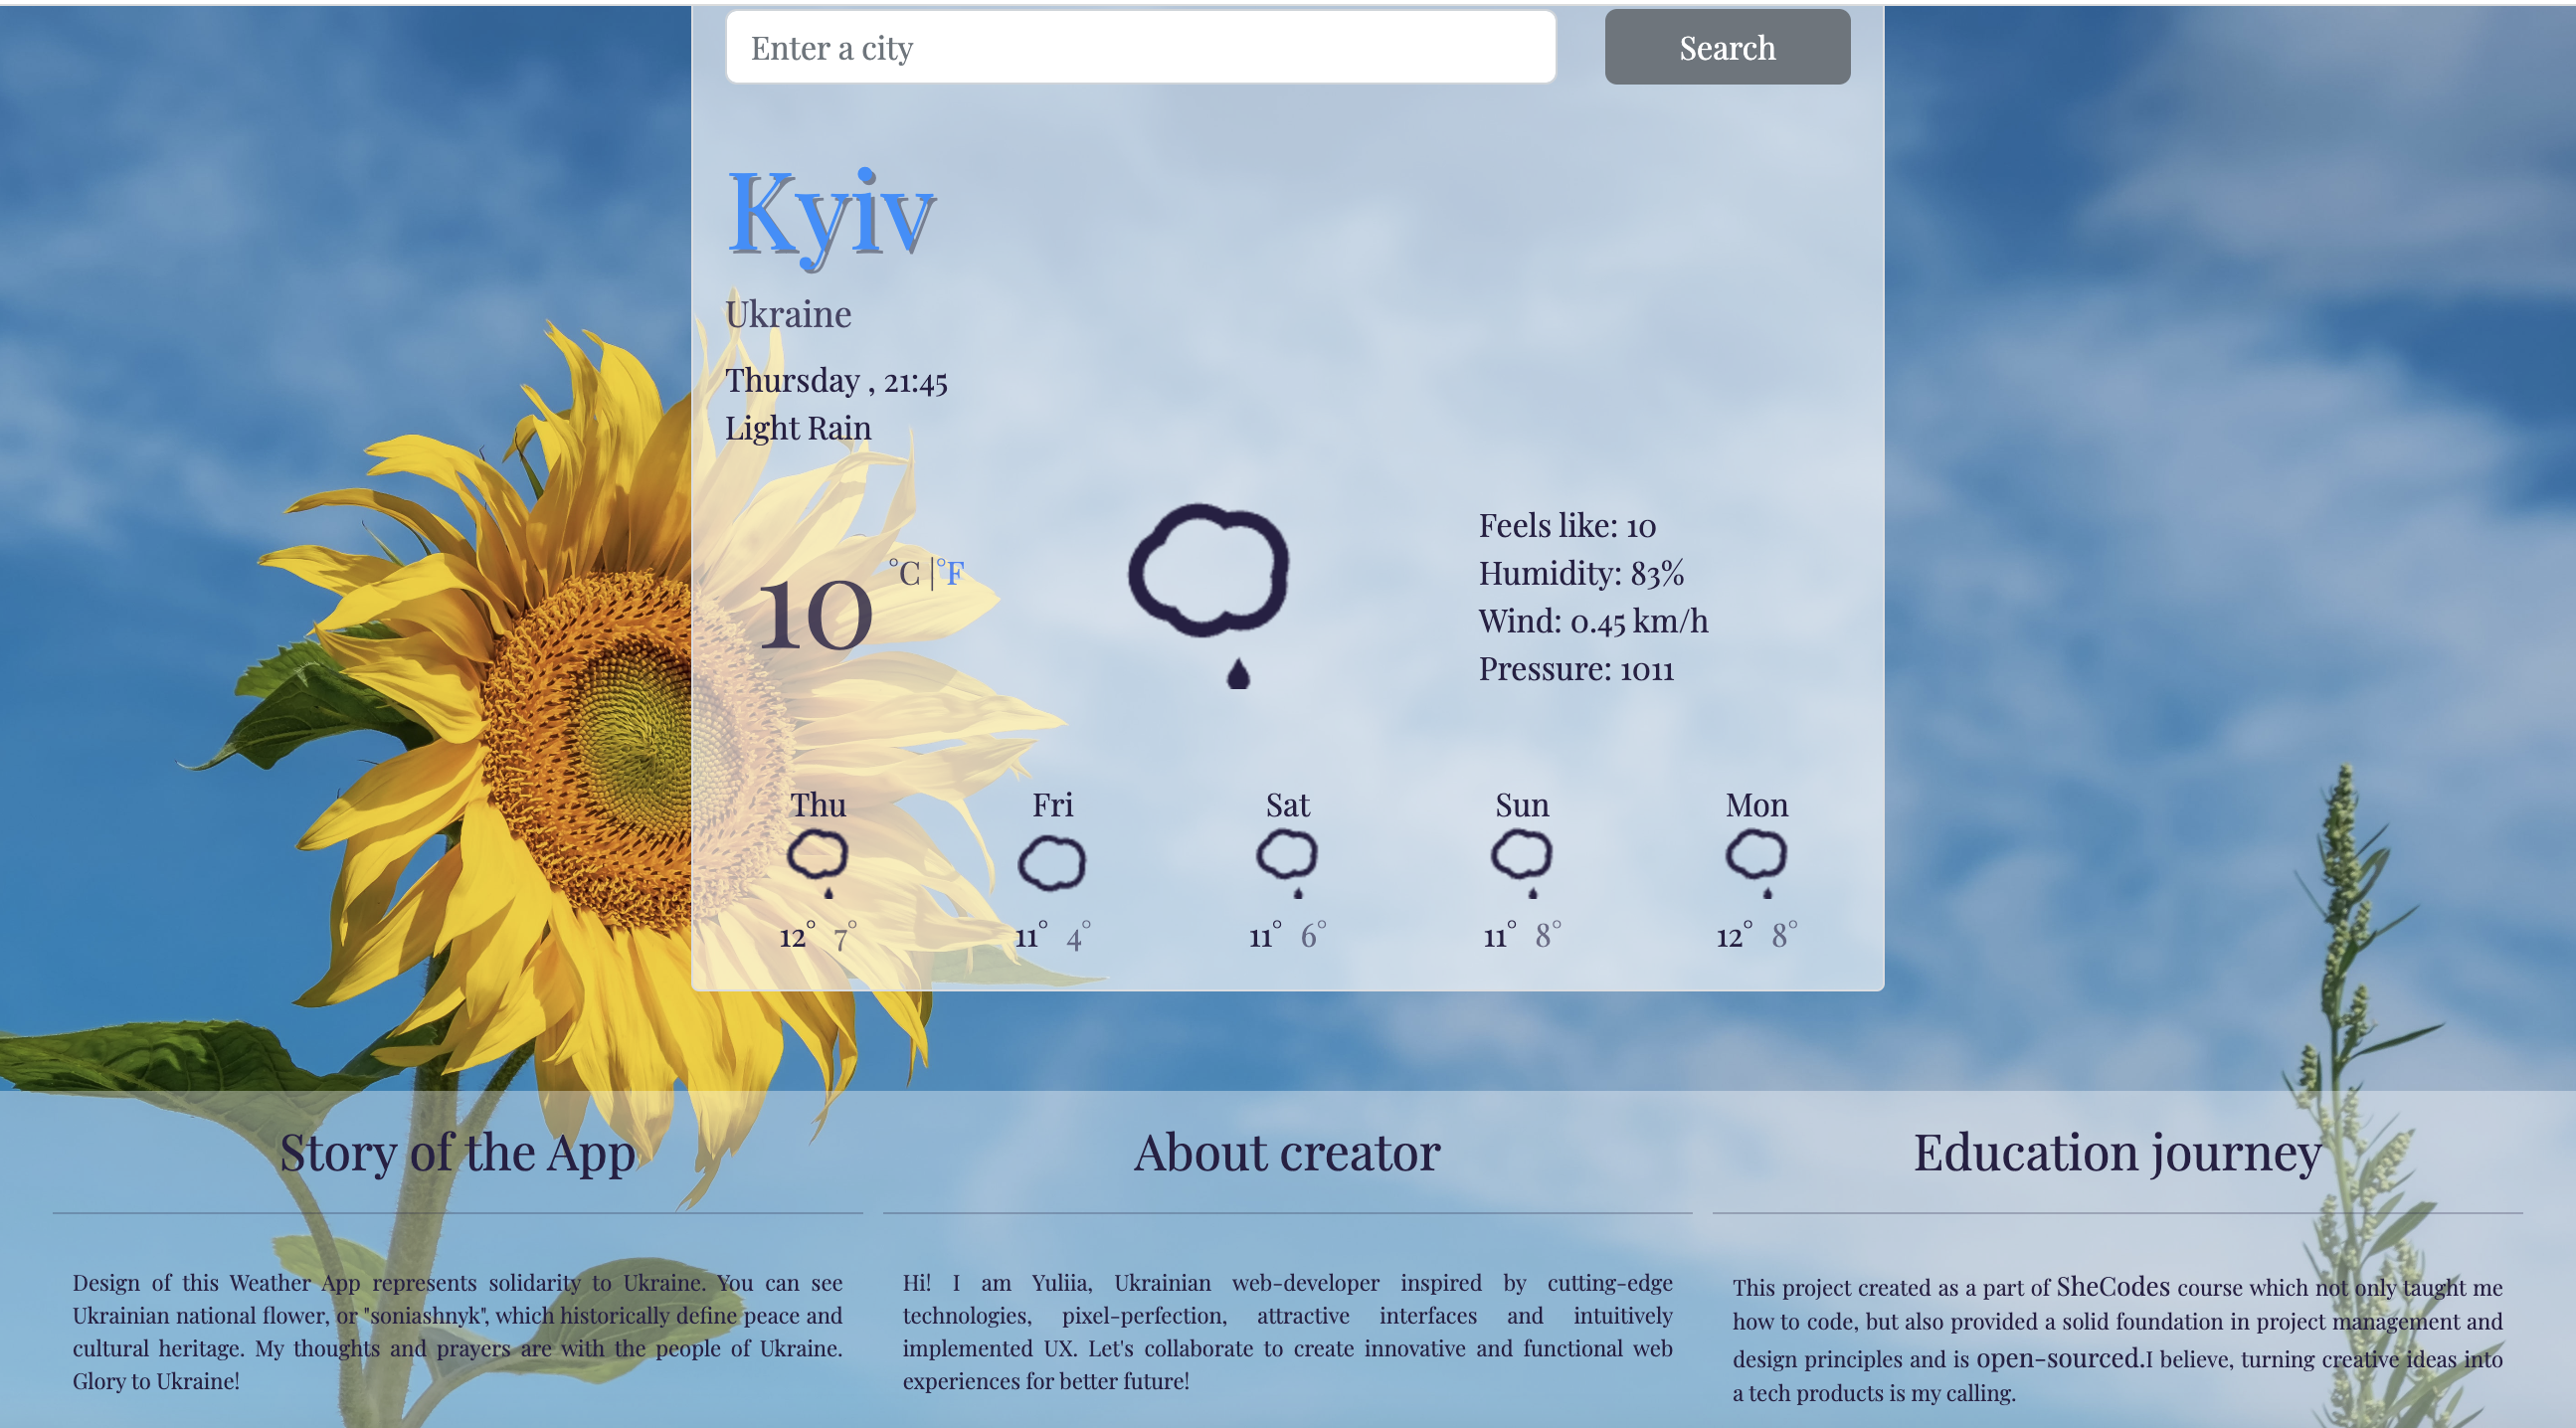Click the paragraph about solidarity to Ukraine
This screenshot has height=1428, width=2576.
[457, 1331]
